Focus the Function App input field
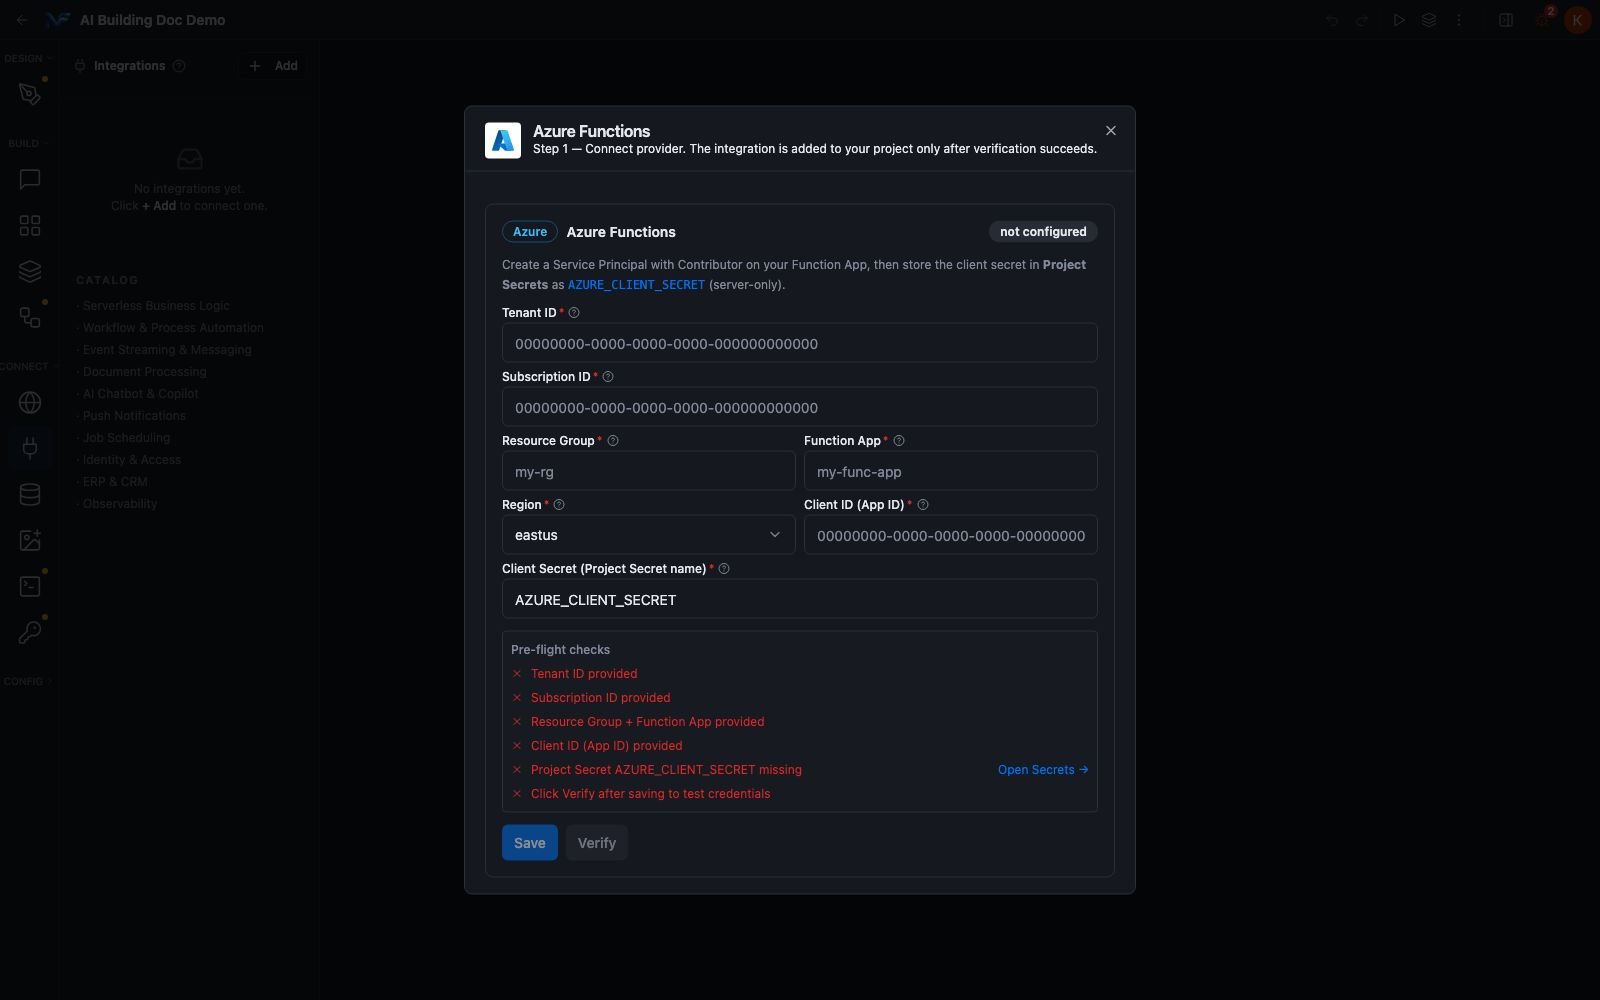Viewport: 1600px width, 1000px height. click(950, 471)
